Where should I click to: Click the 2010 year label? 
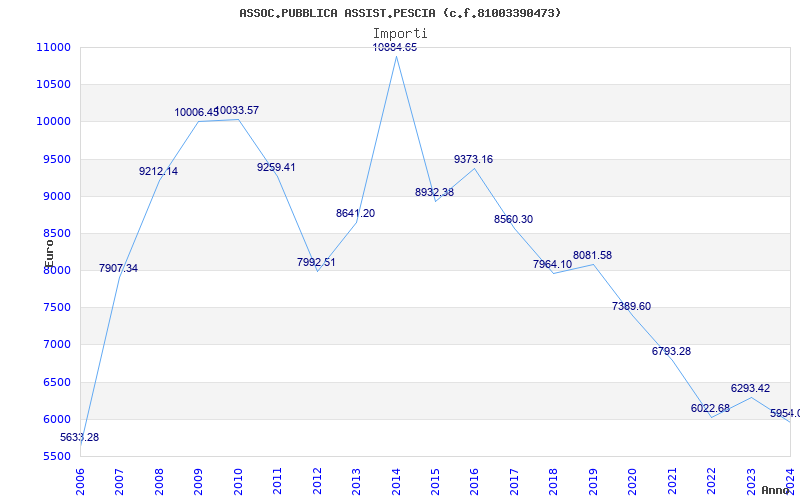[x=238, y=482]
